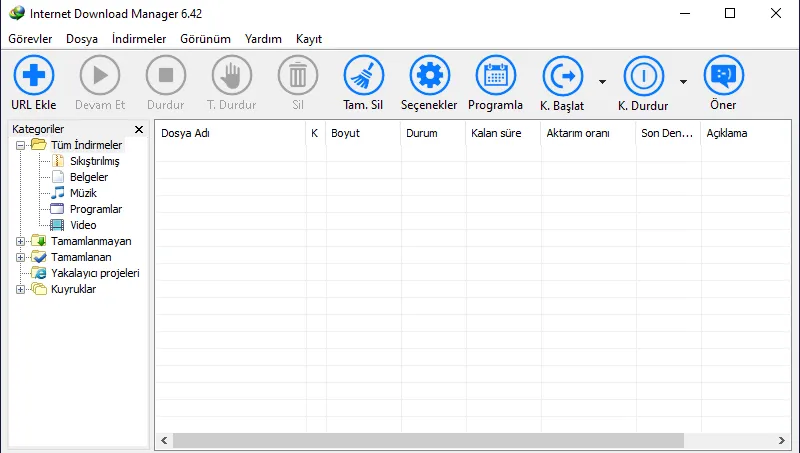This screenshot has width=800, height=453.
Task: Close the Kategoriler panel
Action: point(139,130)
